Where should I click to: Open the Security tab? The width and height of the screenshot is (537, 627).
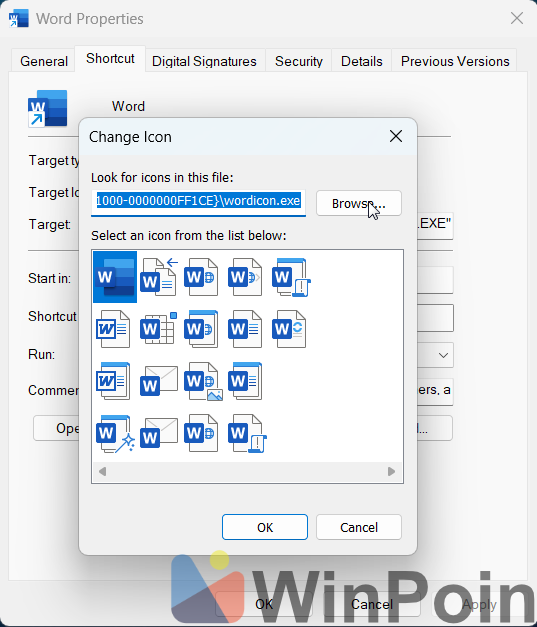coord(299,61)
